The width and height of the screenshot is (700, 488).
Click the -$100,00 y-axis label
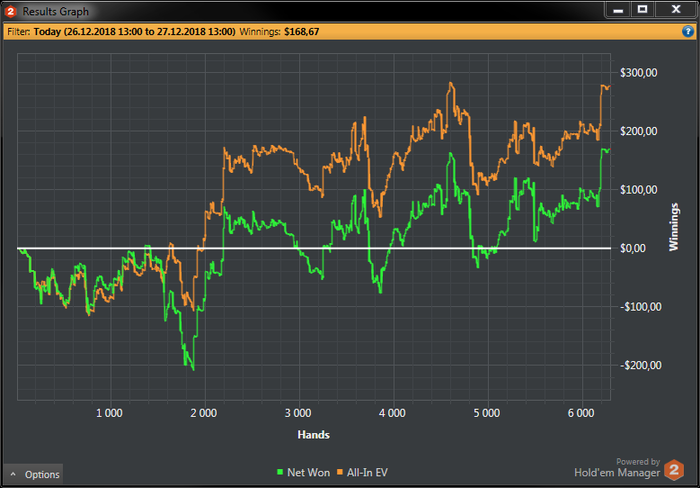point(641,307)
